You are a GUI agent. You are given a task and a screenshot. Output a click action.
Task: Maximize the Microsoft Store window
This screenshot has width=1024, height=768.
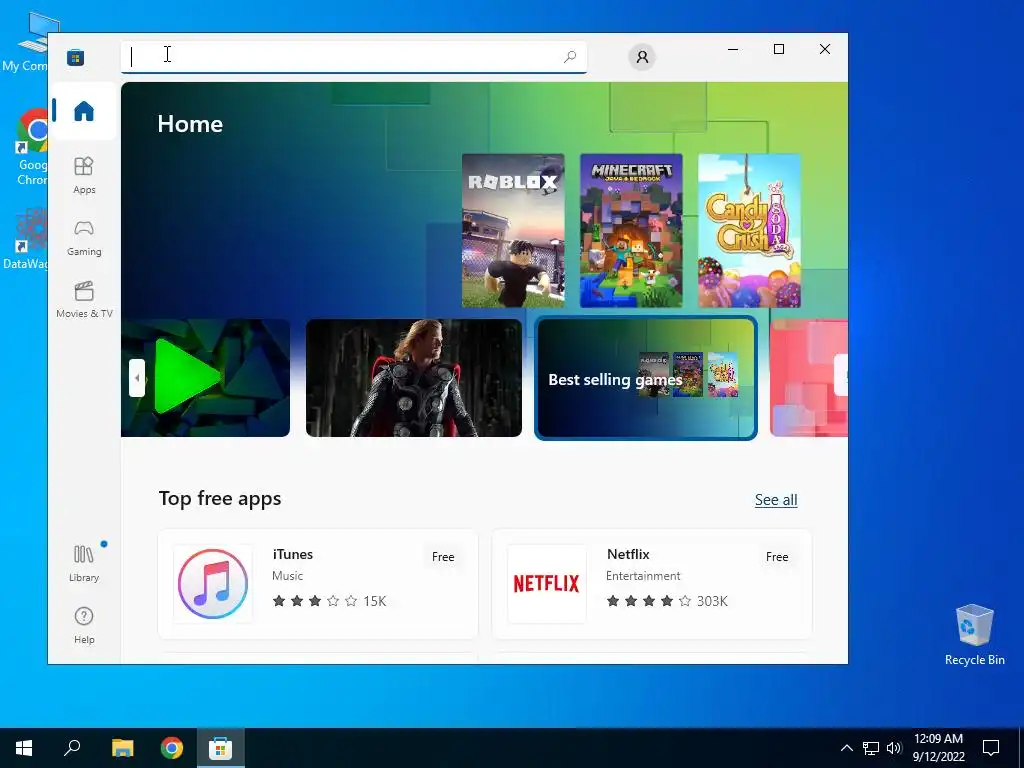778,49
